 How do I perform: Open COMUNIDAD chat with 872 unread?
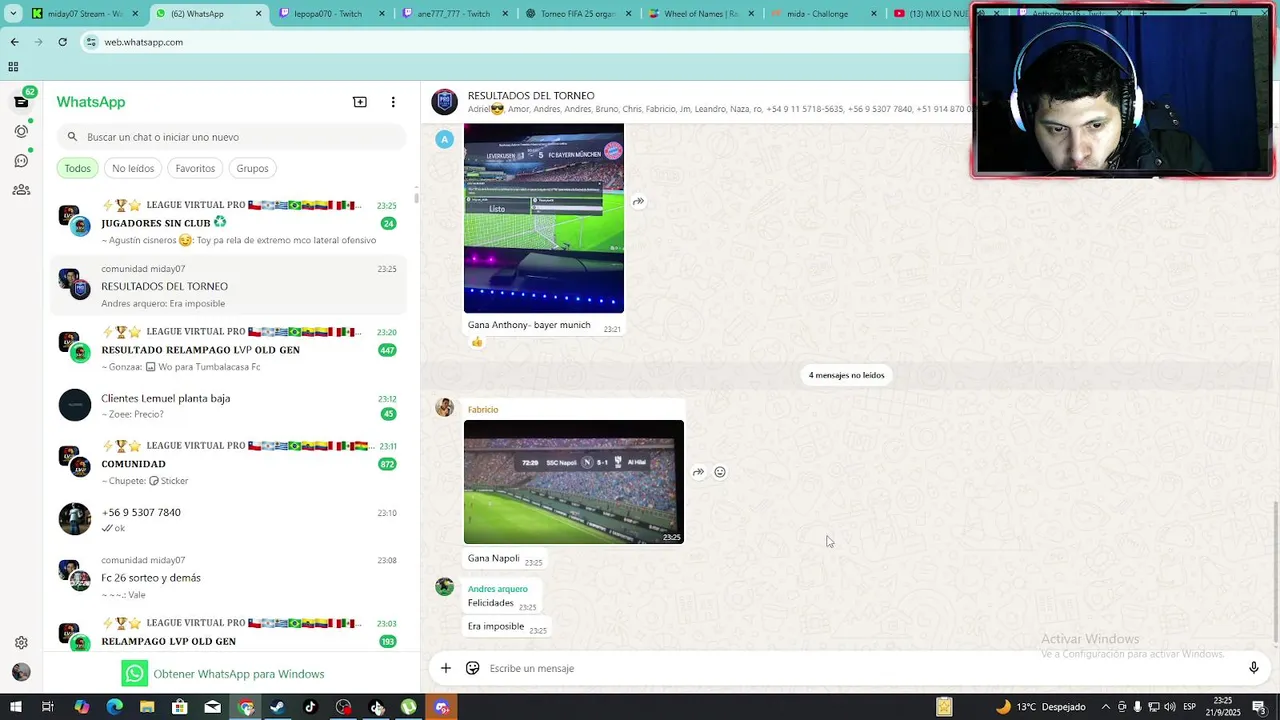coord(227,463)
